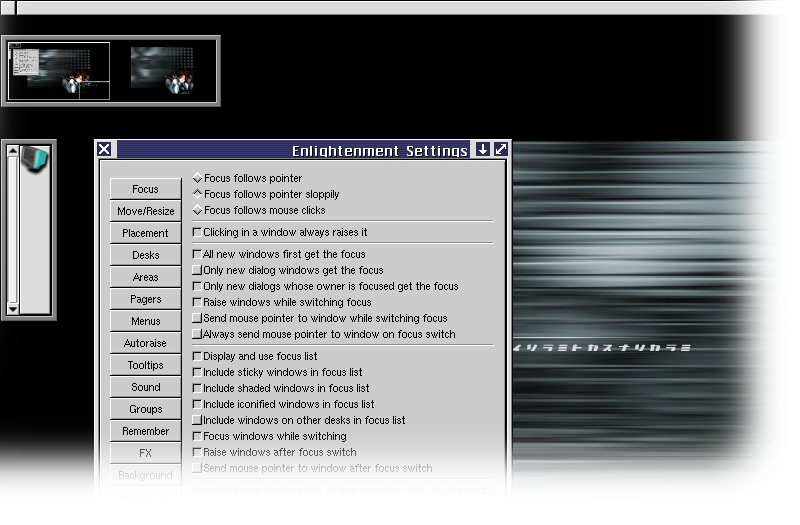Click the iconbox scroll up arrow

pos(13,151)
